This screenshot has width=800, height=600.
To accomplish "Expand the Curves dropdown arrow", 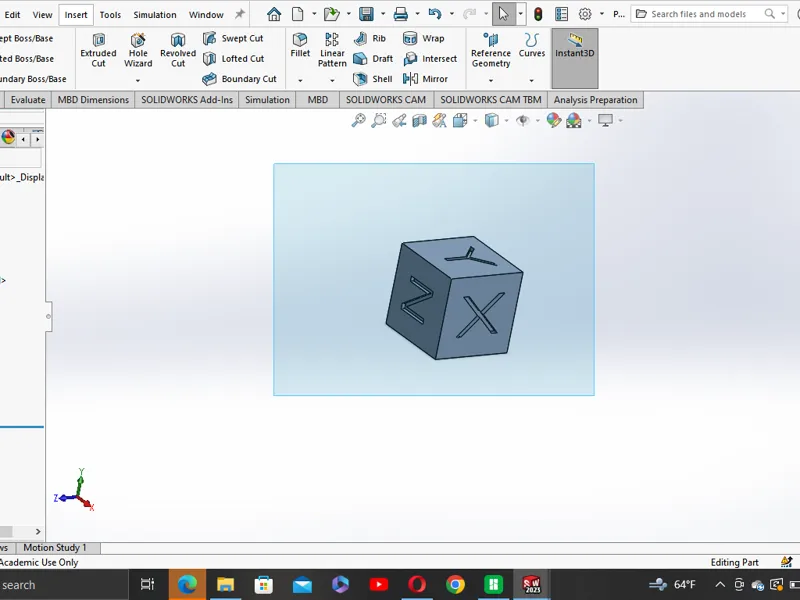I will point(532,80).
